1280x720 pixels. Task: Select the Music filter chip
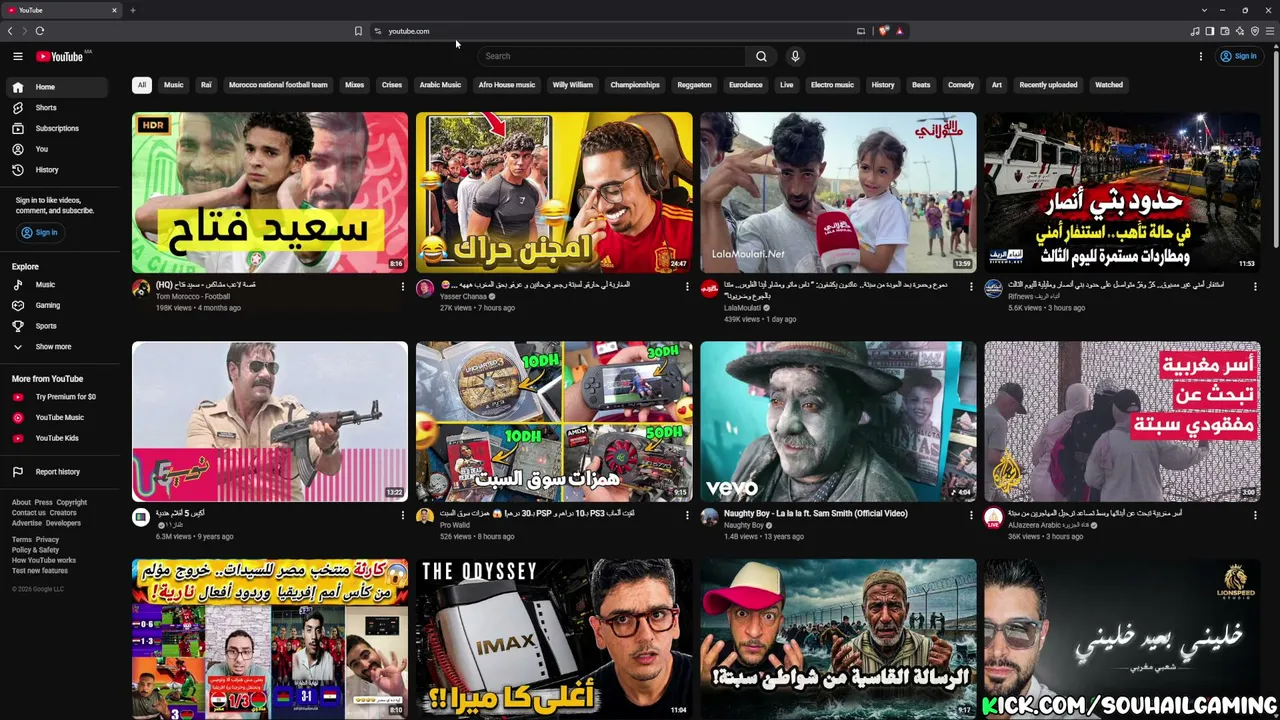pos(174,85)
